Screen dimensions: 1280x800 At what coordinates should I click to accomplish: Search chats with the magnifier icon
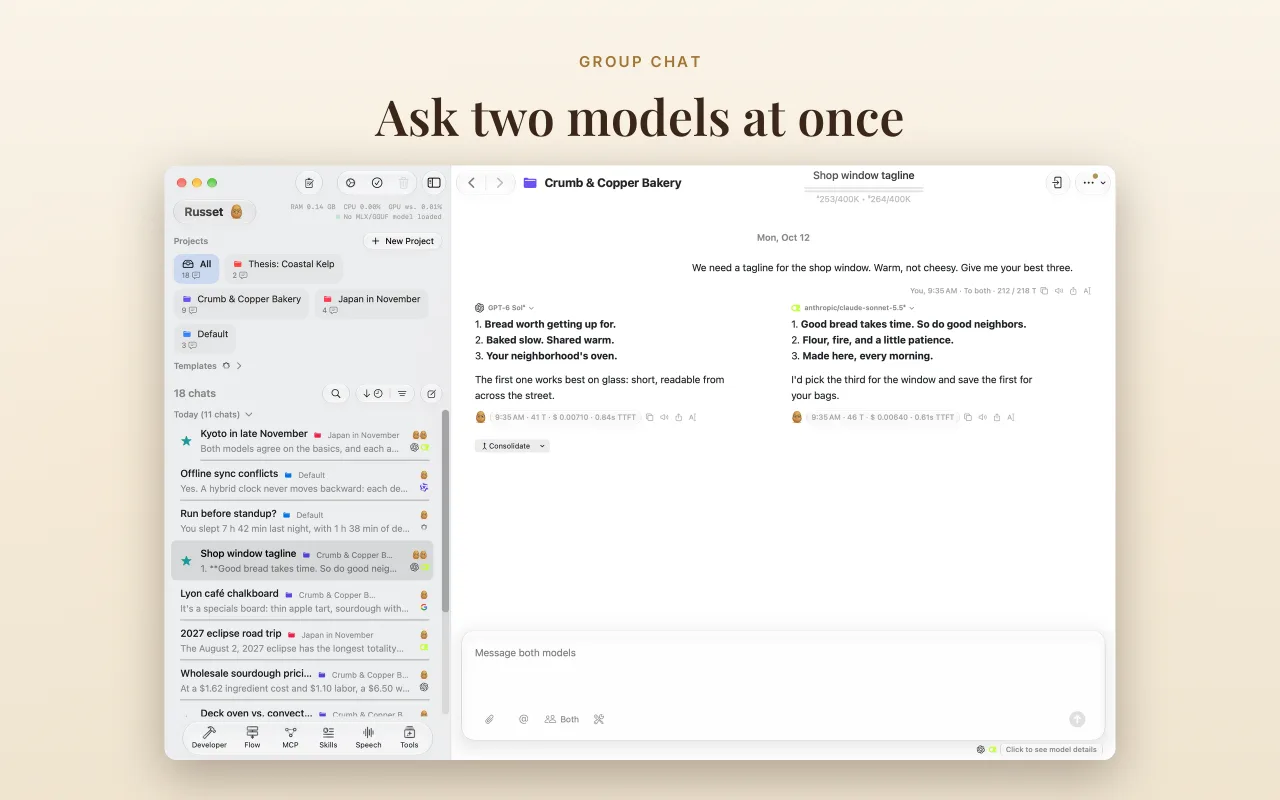[x=336, y=394]
